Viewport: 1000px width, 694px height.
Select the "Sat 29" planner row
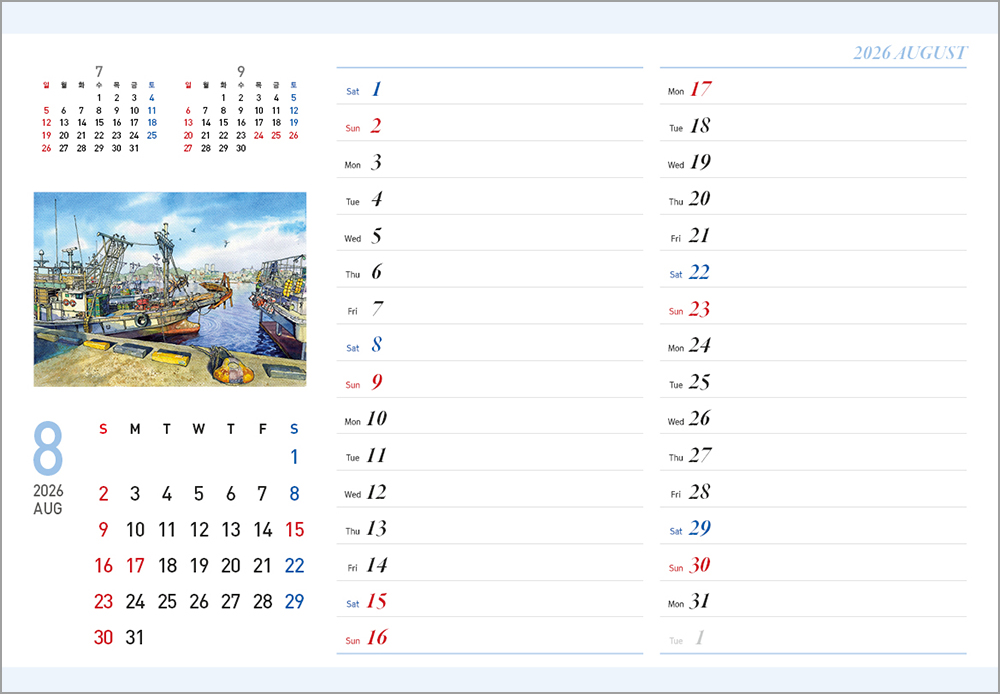pos(813,526)
